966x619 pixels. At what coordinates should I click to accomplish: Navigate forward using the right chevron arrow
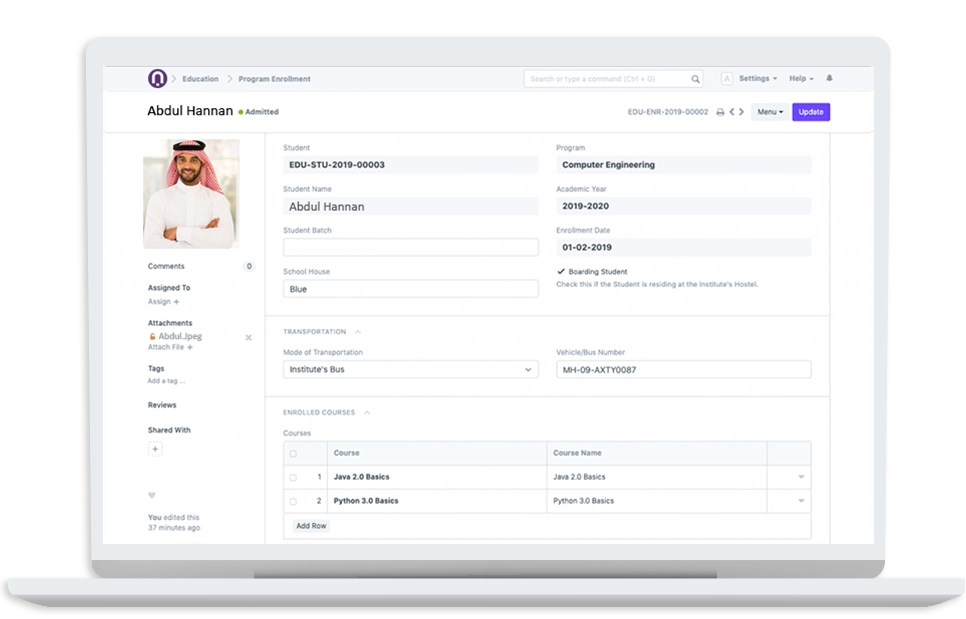(x=742, y=112)
